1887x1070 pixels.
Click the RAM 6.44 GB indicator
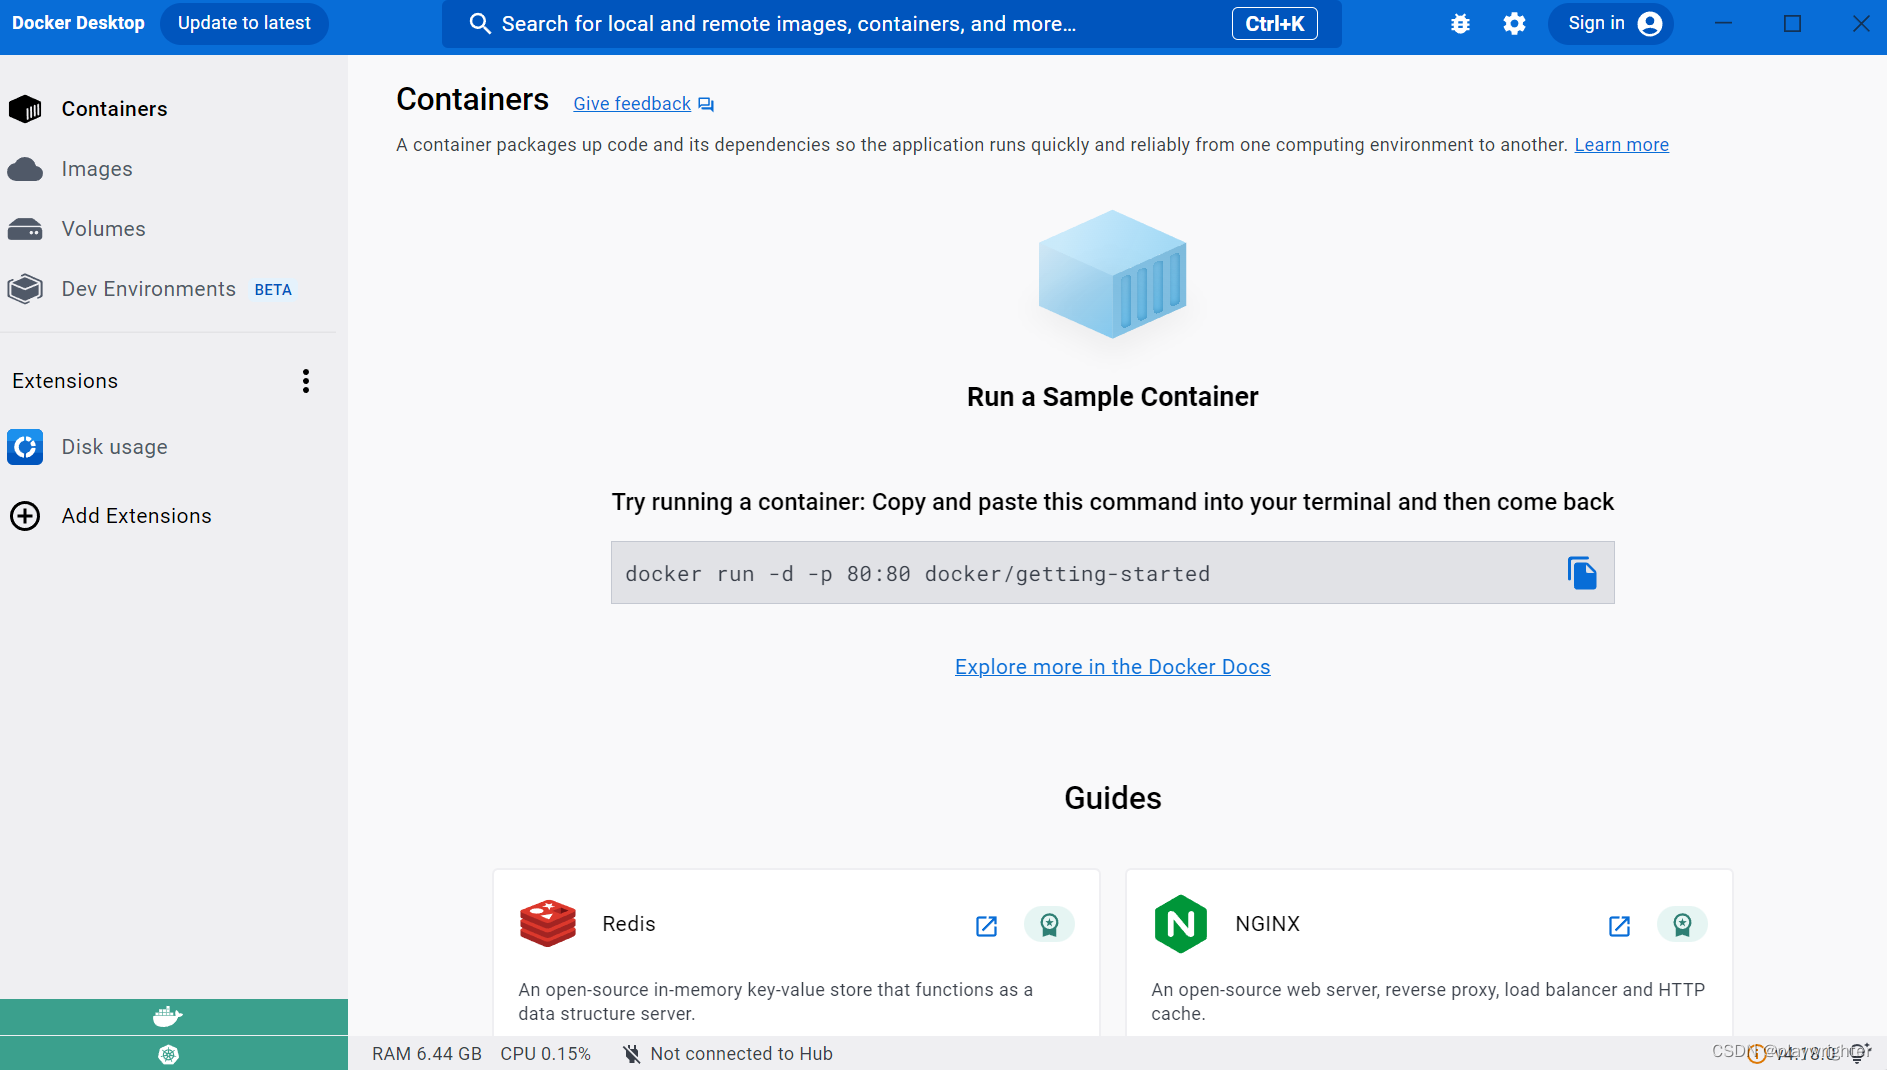[427, 1054]
